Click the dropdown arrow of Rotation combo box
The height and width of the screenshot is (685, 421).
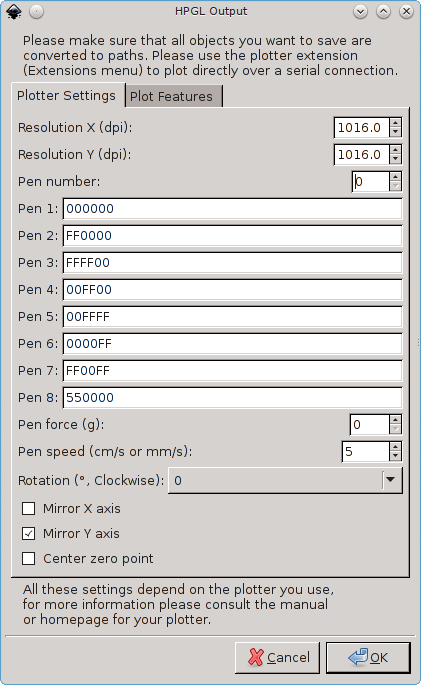(390, 480)
